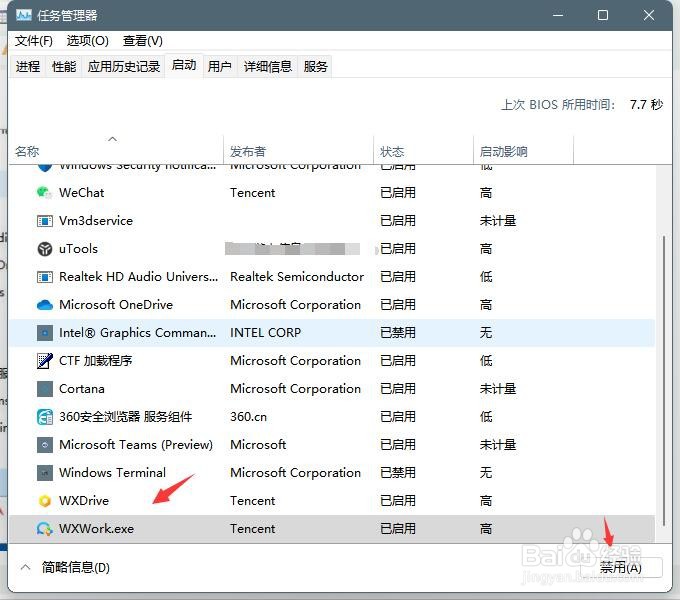Sort by the 启动影响 column header
The height and width of the screenshot is (600, 680).
[x=523, y=150]
